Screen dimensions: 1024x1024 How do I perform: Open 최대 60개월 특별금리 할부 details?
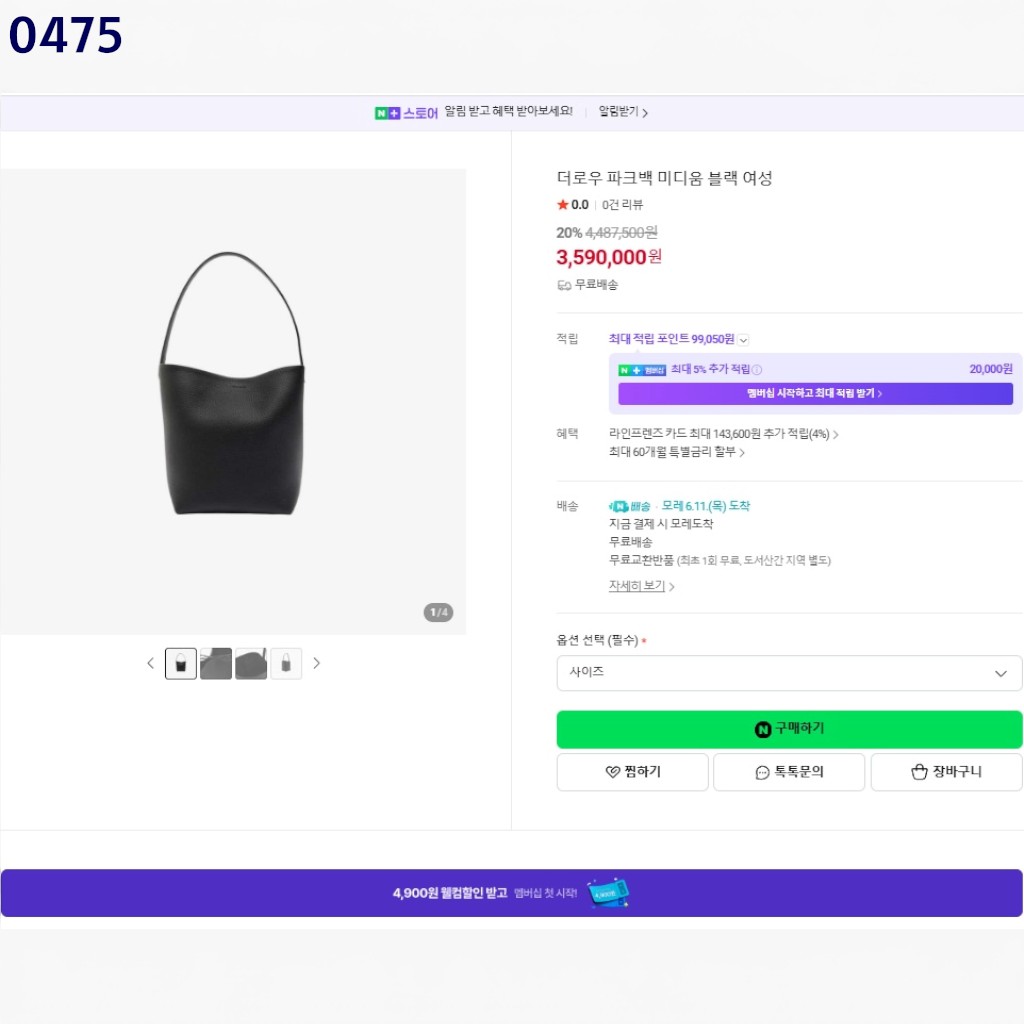pyautogui.click(x=677, y=452)
